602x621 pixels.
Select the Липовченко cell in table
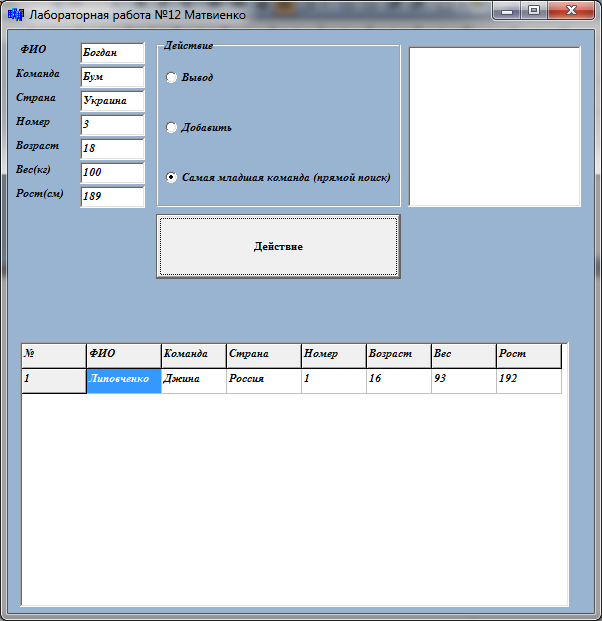[x=124, y=380]
